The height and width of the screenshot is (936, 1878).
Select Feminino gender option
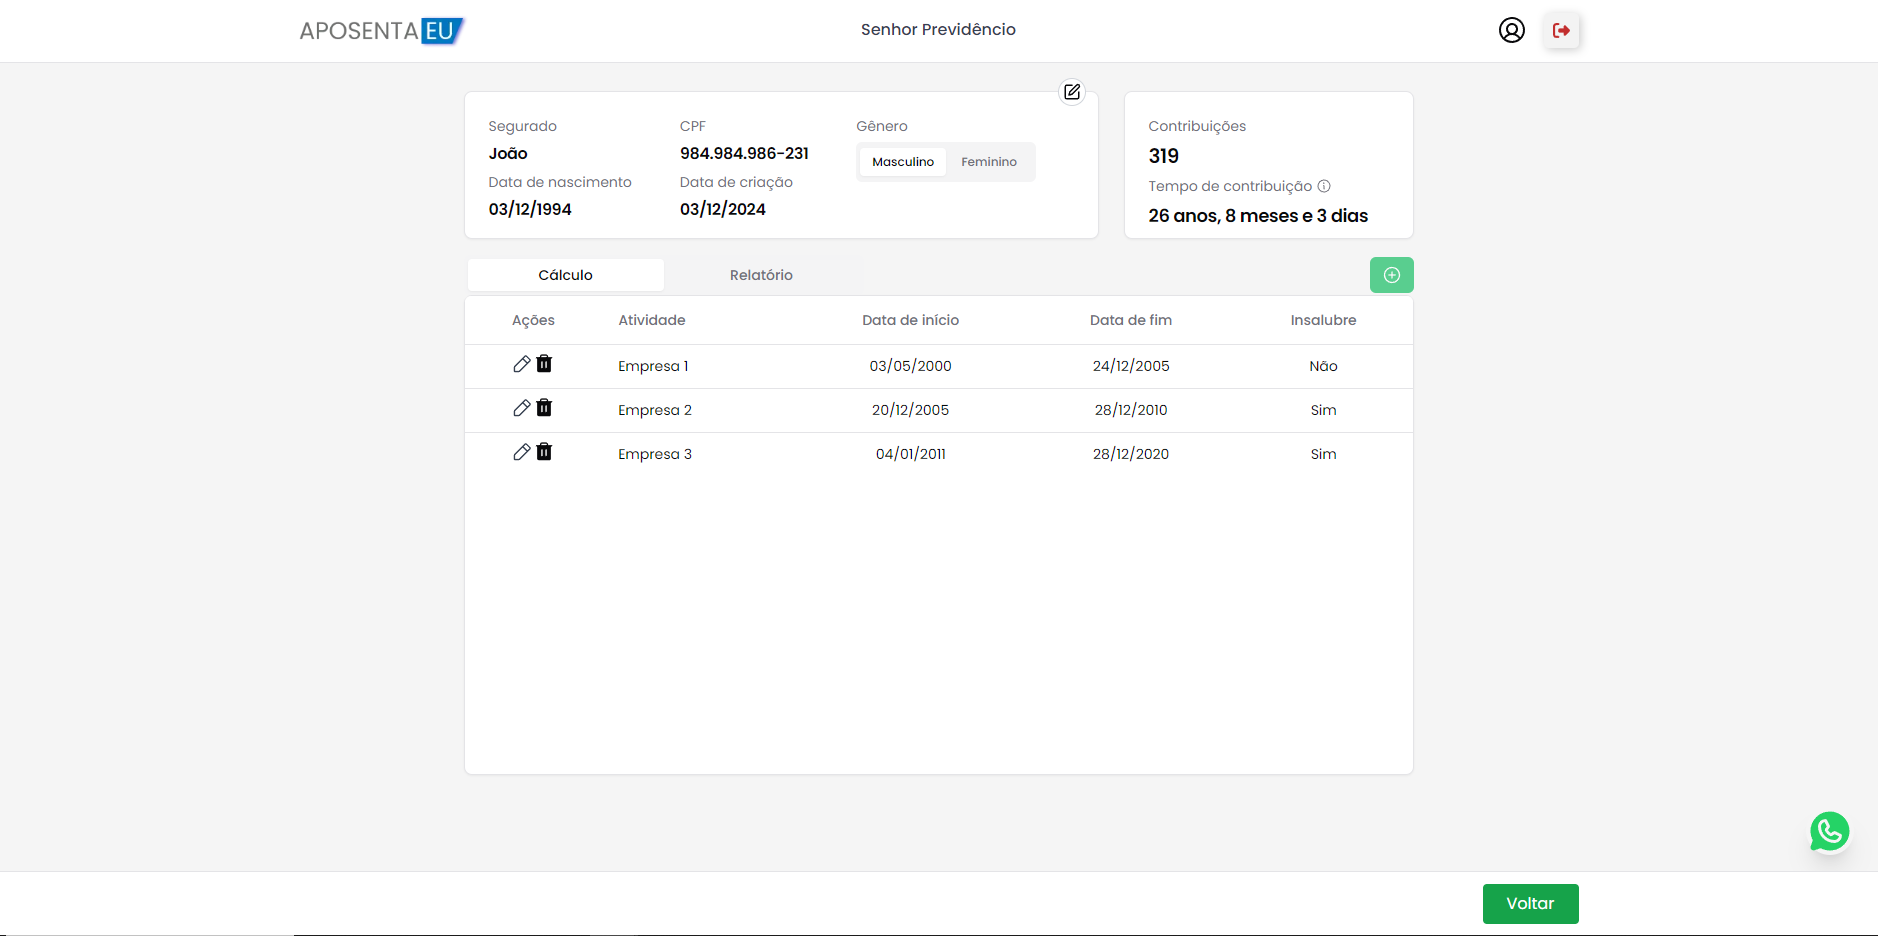pyautogui.click(x=988, y=162)
